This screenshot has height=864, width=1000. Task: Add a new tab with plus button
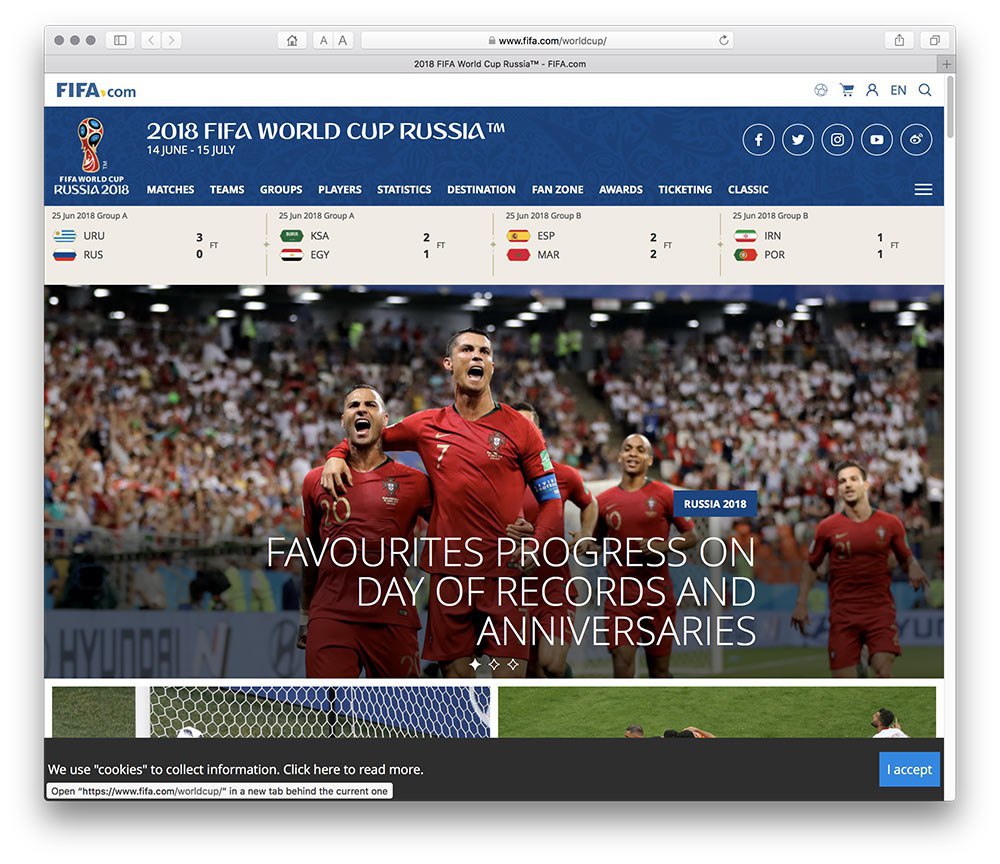(x=946, y=64)
